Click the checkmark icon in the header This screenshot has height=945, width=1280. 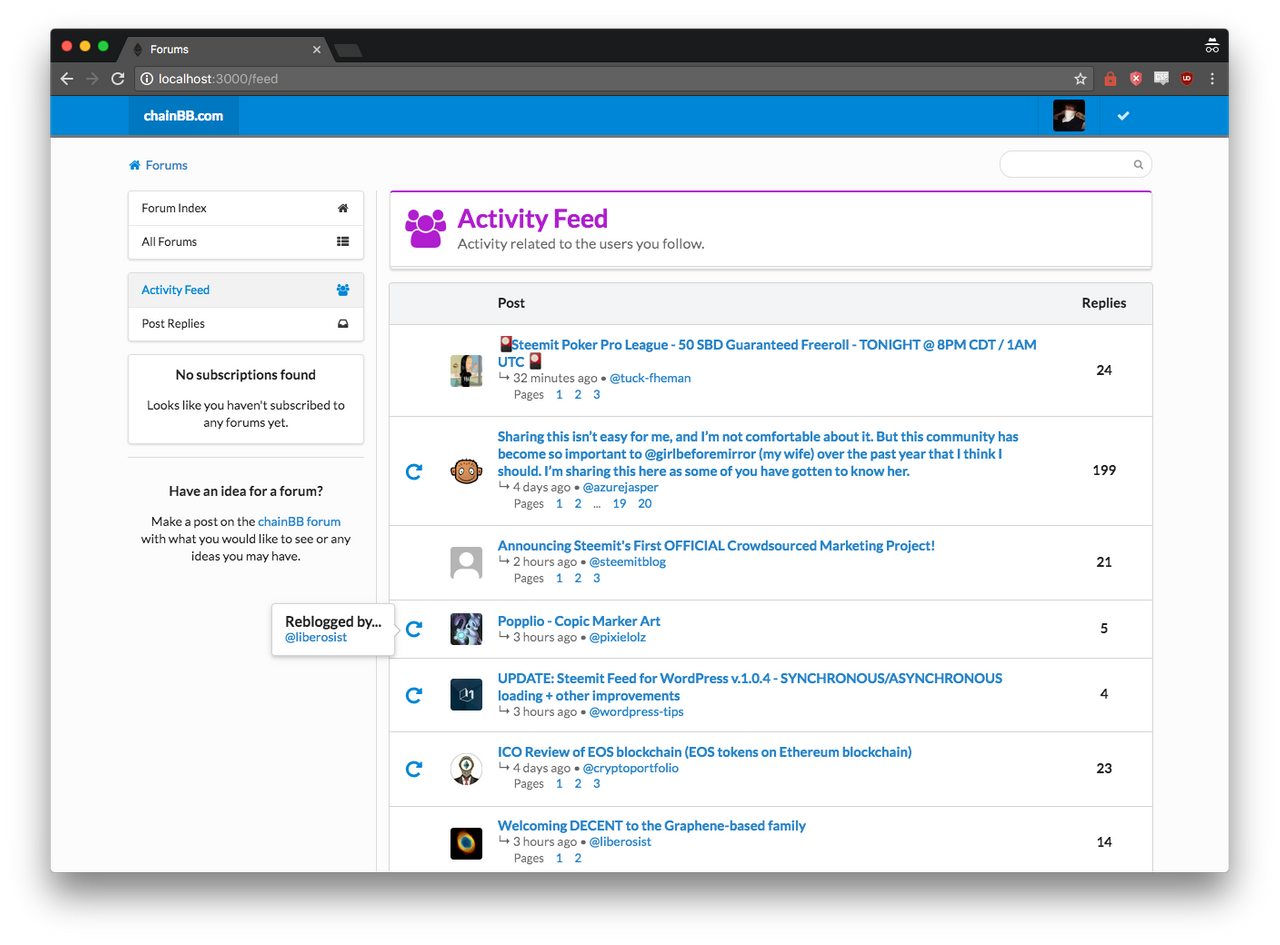[1123, 116]
